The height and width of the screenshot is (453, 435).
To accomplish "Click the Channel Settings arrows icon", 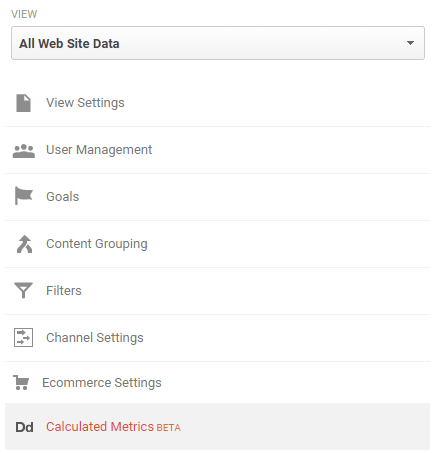I will [x=23, y=337].
